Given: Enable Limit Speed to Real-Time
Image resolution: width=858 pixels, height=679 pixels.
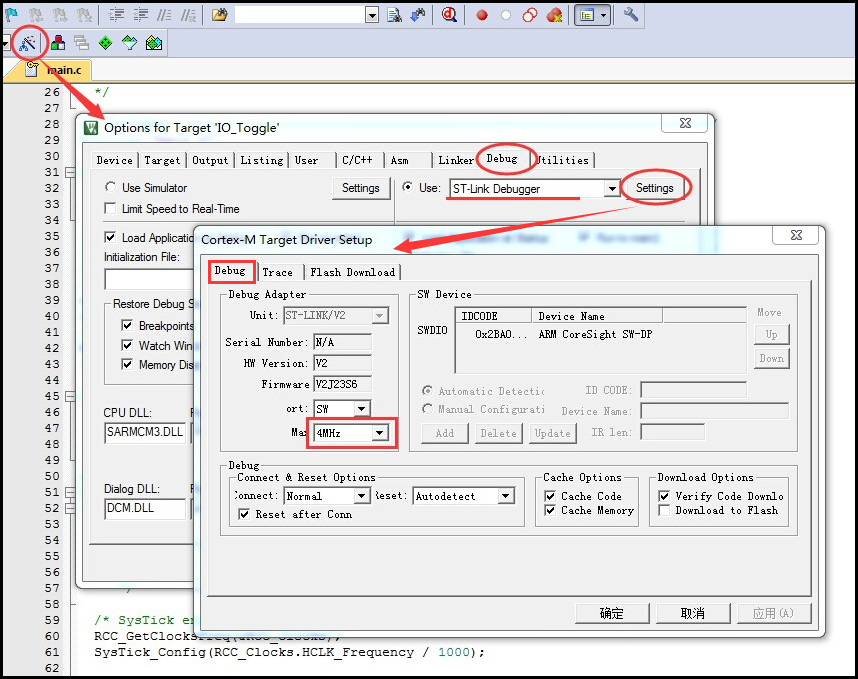Looking at the screenshot, I should 110,208.
